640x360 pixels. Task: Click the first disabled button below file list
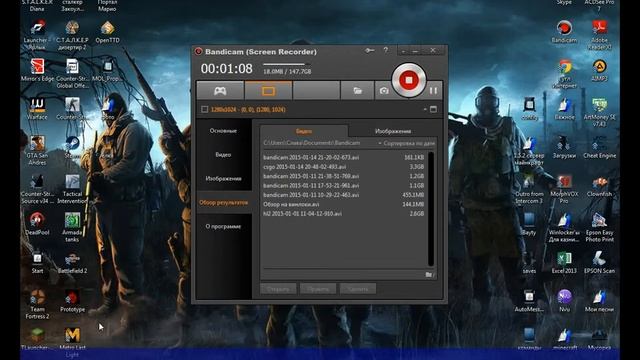[278, 289]
